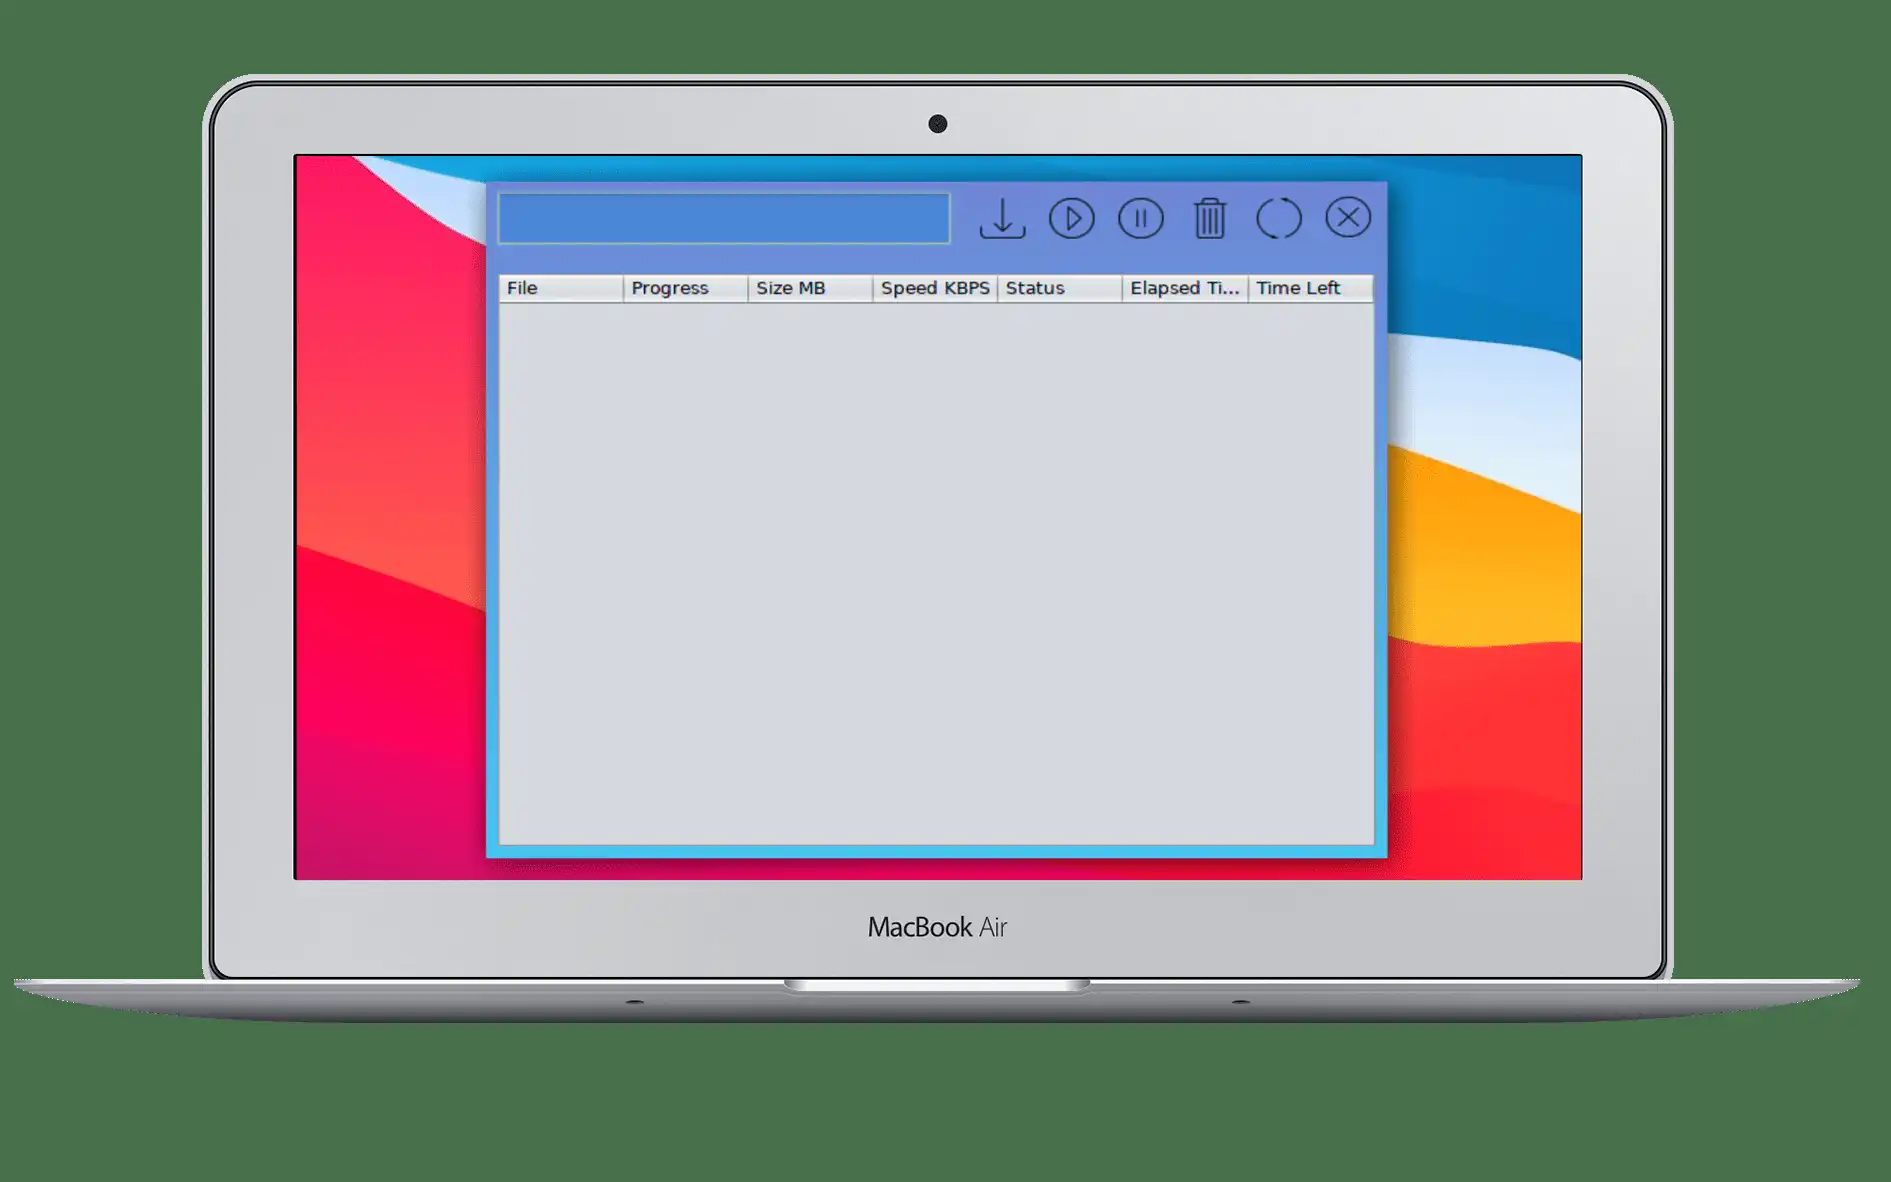Click the desktop wallpaper left of the window

[390, 520]
